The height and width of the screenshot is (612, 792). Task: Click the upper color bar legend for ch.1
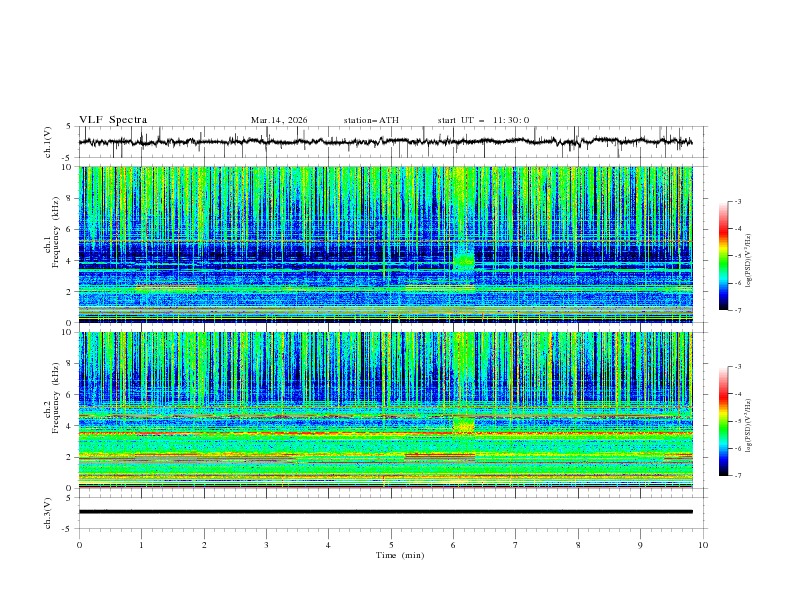723,256
